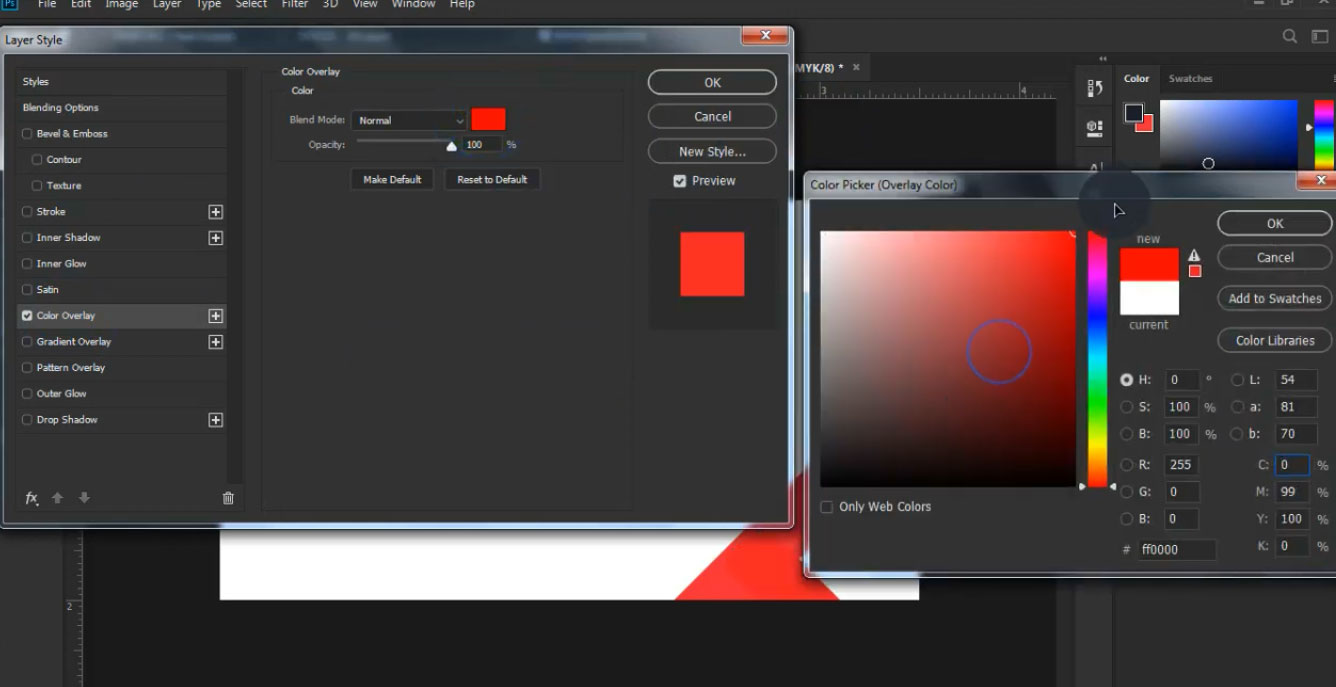1336x687 pixels.
Task: Click the plus icon beside Drop Shadow
Action: pos(215,420)
